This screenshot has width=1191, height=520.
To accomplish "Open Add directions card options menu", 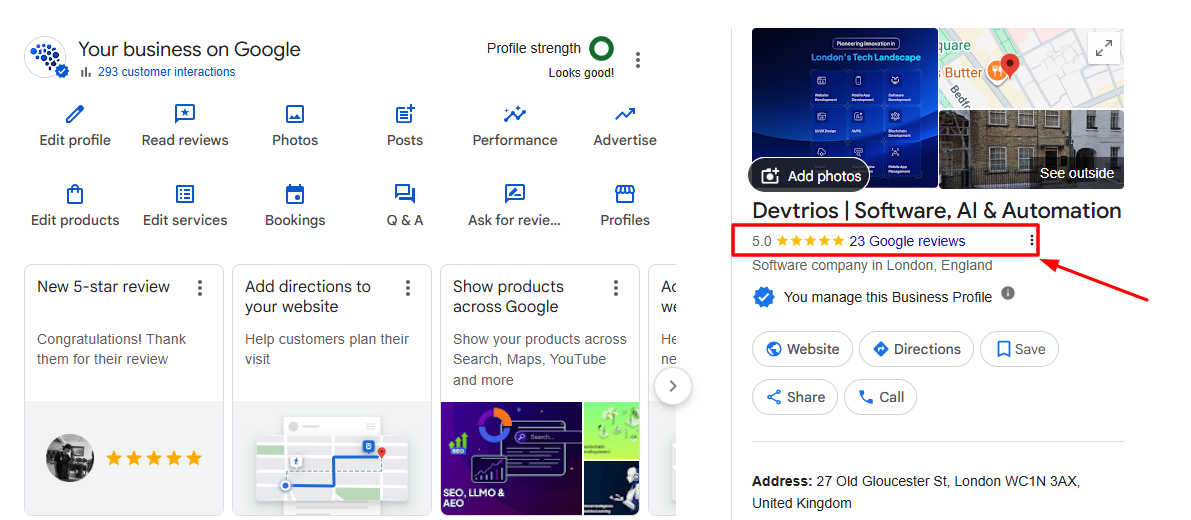I will [x=408, y=288].
